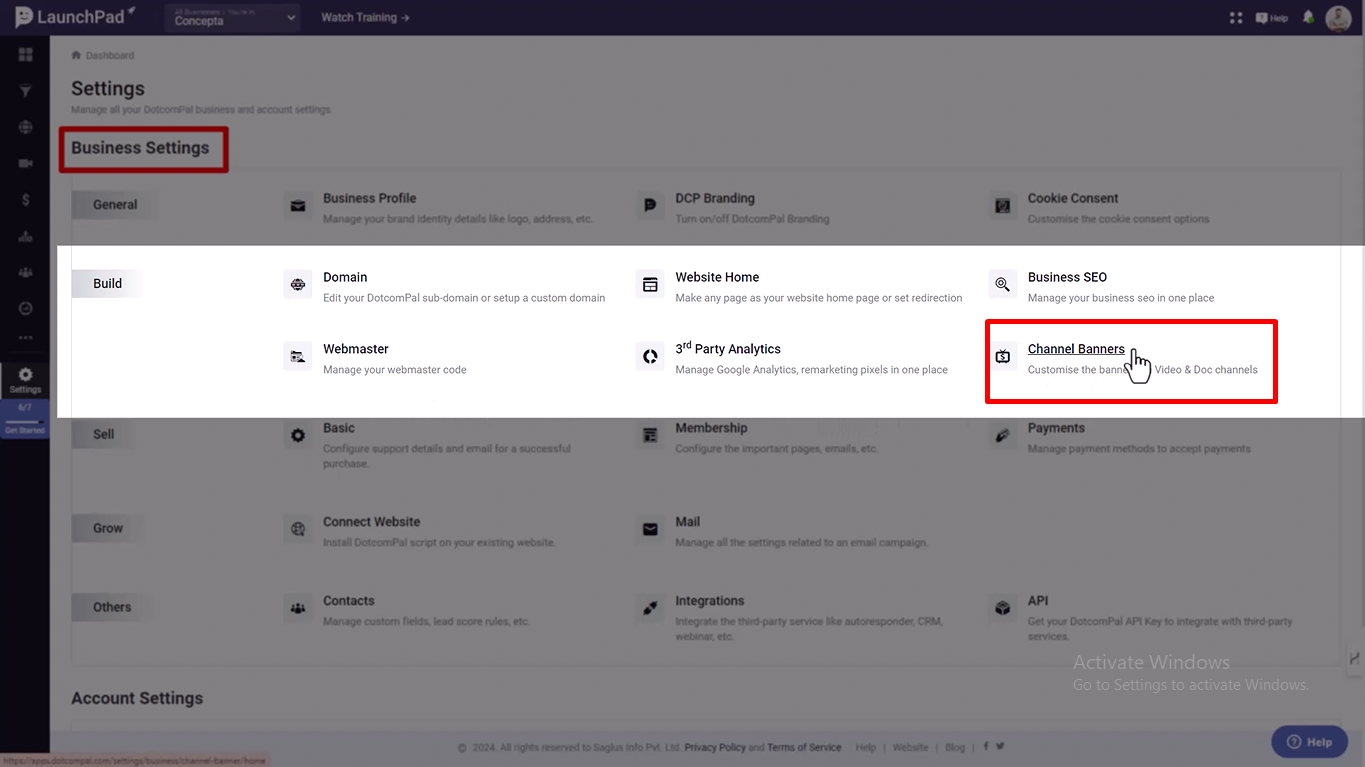Open the Business SEO link
Screen dimensions: 1365x767
click(1067, 277)
